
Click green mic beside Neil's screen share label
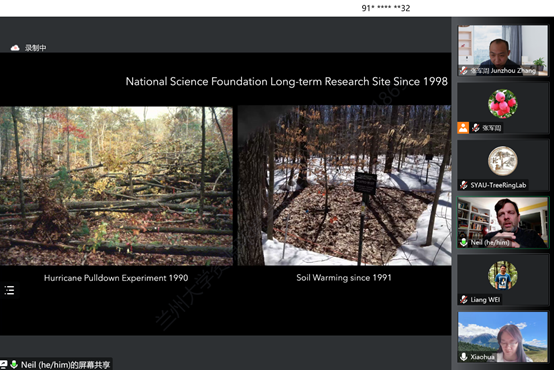click(14, 364)
